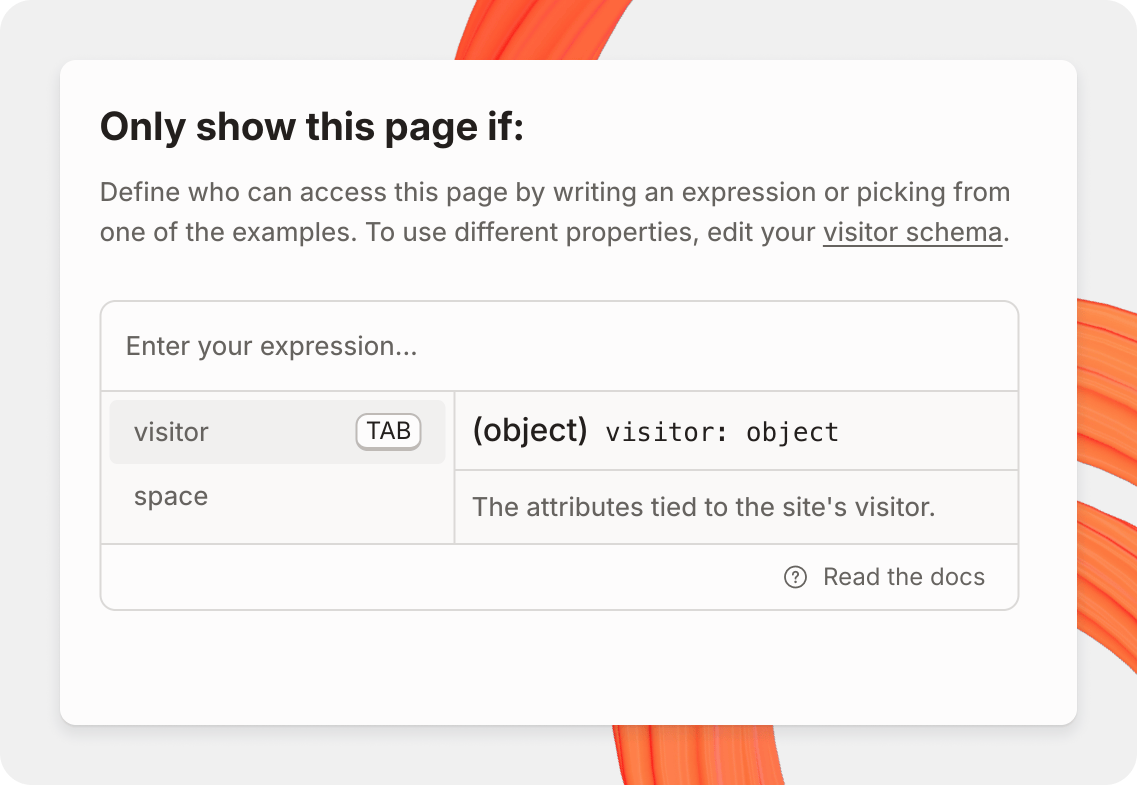
Task: Click the 'visitor: object' code signature
Action: (x=722, y=432)
